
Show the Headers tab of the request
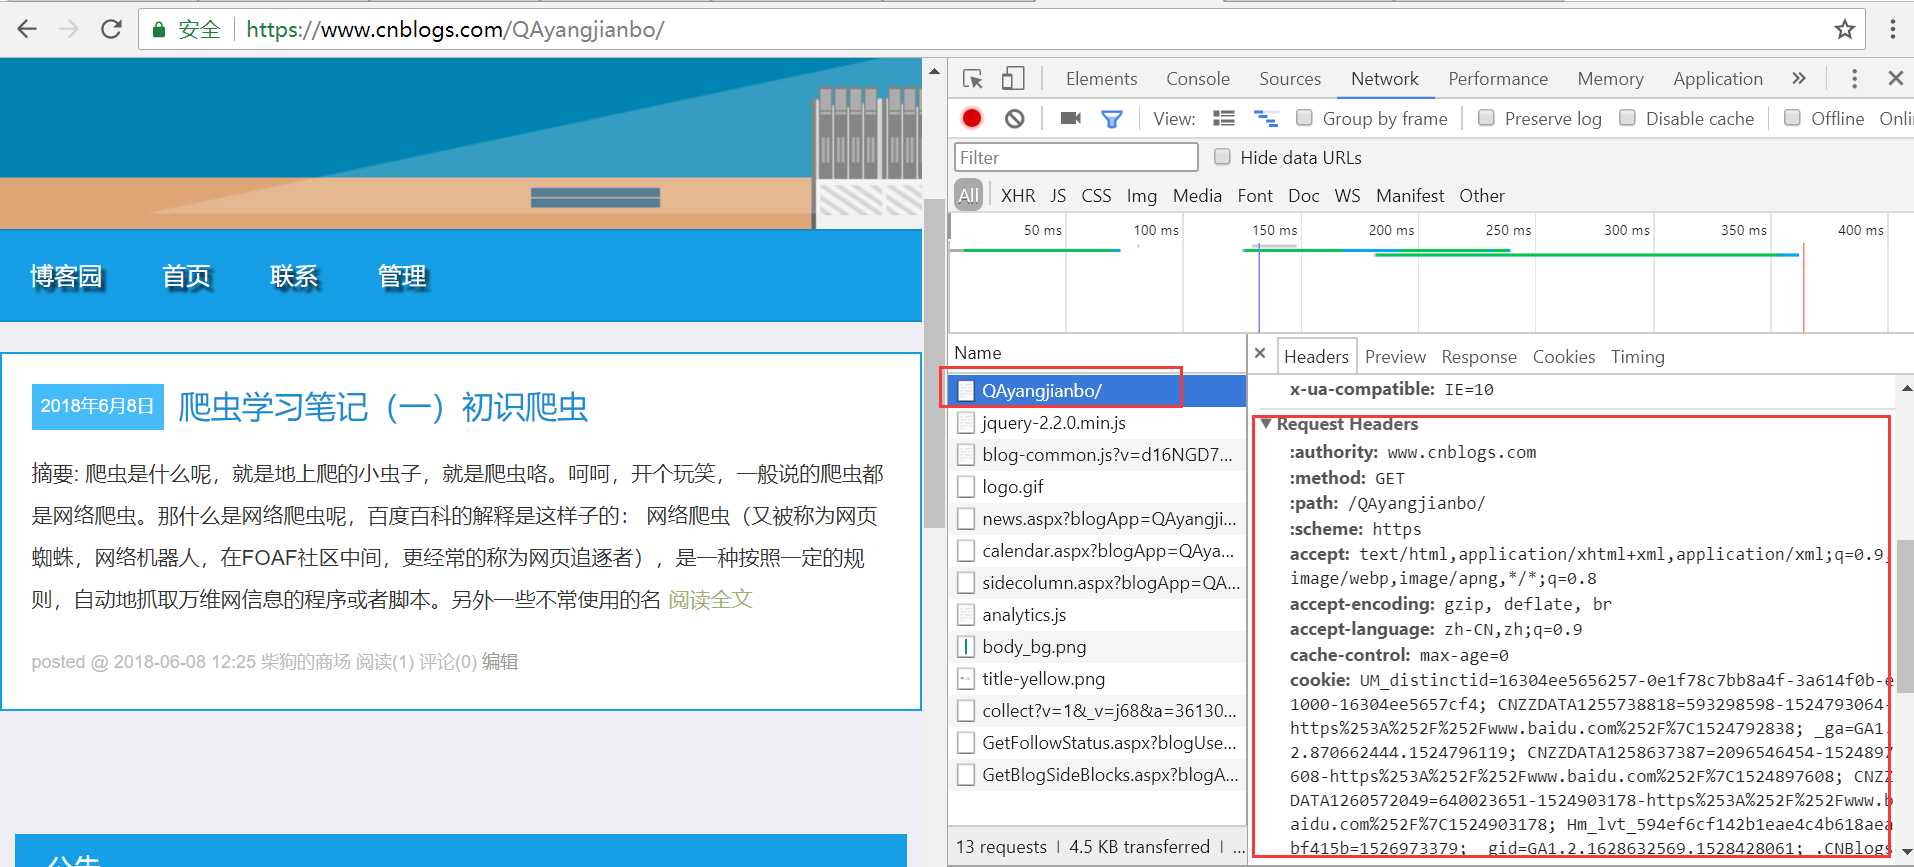(1316, 357)
